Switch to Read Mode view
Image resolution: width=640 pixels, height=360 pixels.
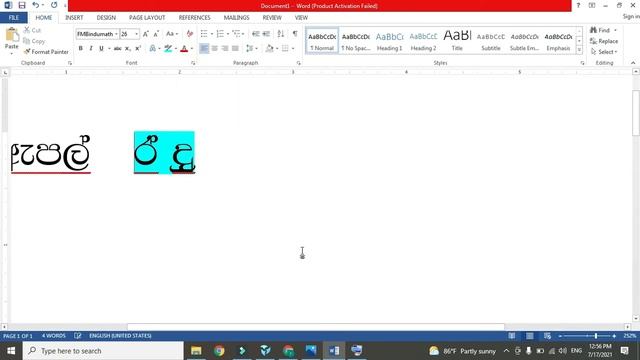(x=511, y=336)
